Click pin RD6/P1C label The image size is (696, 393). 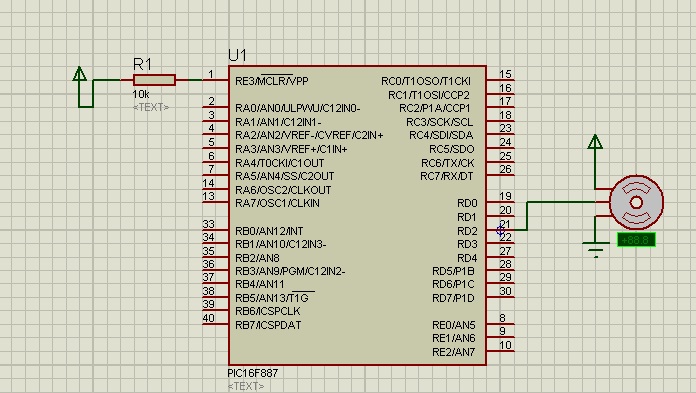click(453, 284)
